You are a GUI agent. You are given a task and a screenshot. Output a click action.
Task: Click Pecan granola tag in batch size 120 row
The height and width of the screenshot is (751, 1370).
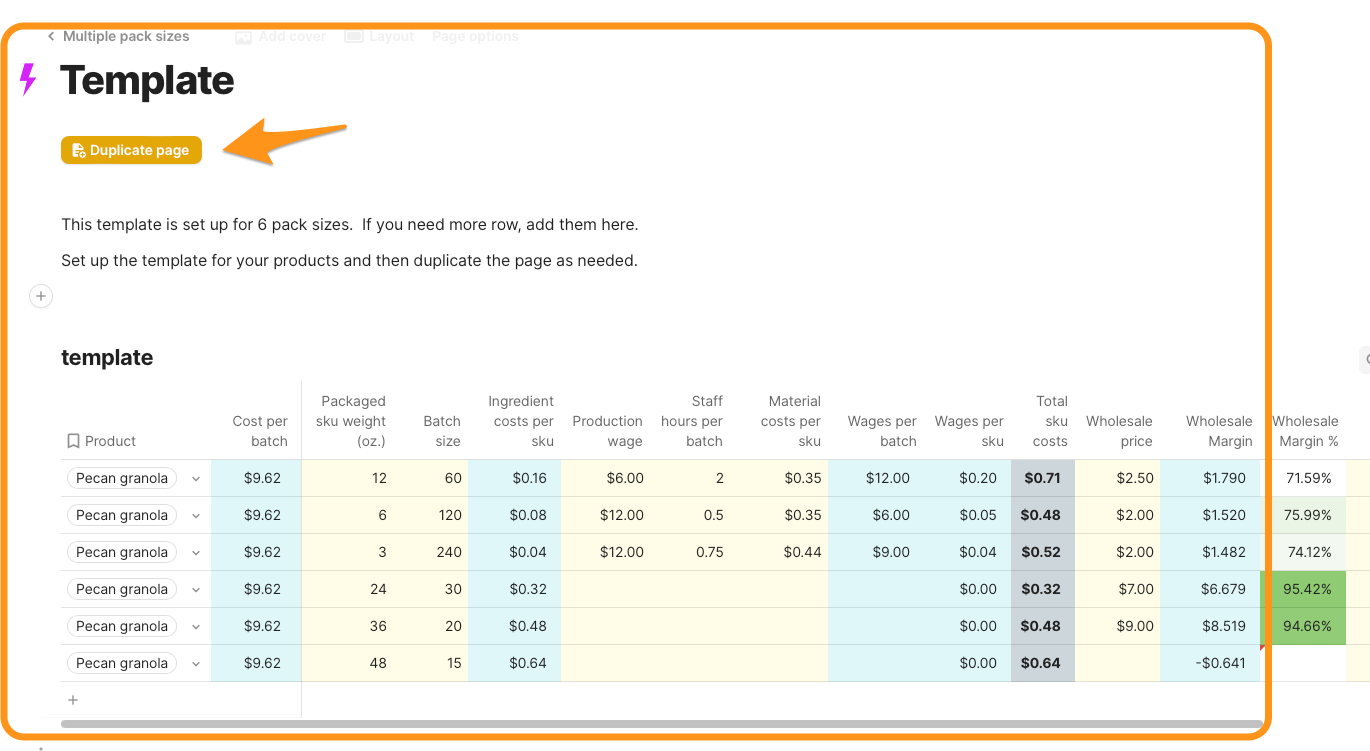click(122, 515)
